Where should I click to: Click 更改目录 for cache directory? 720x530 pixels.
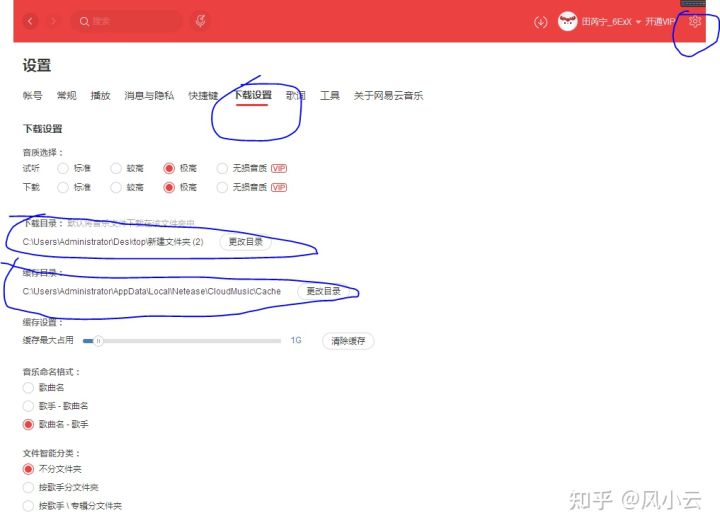[323, 291]
